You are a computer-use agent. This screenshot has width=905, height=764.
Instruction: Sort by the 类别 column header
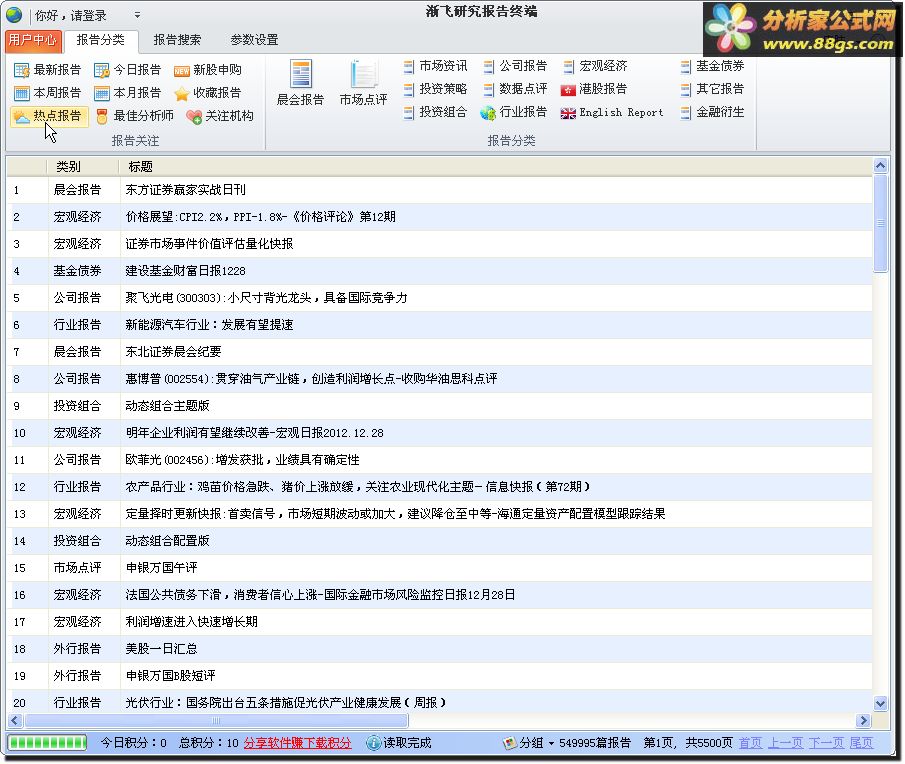(83, 167)
